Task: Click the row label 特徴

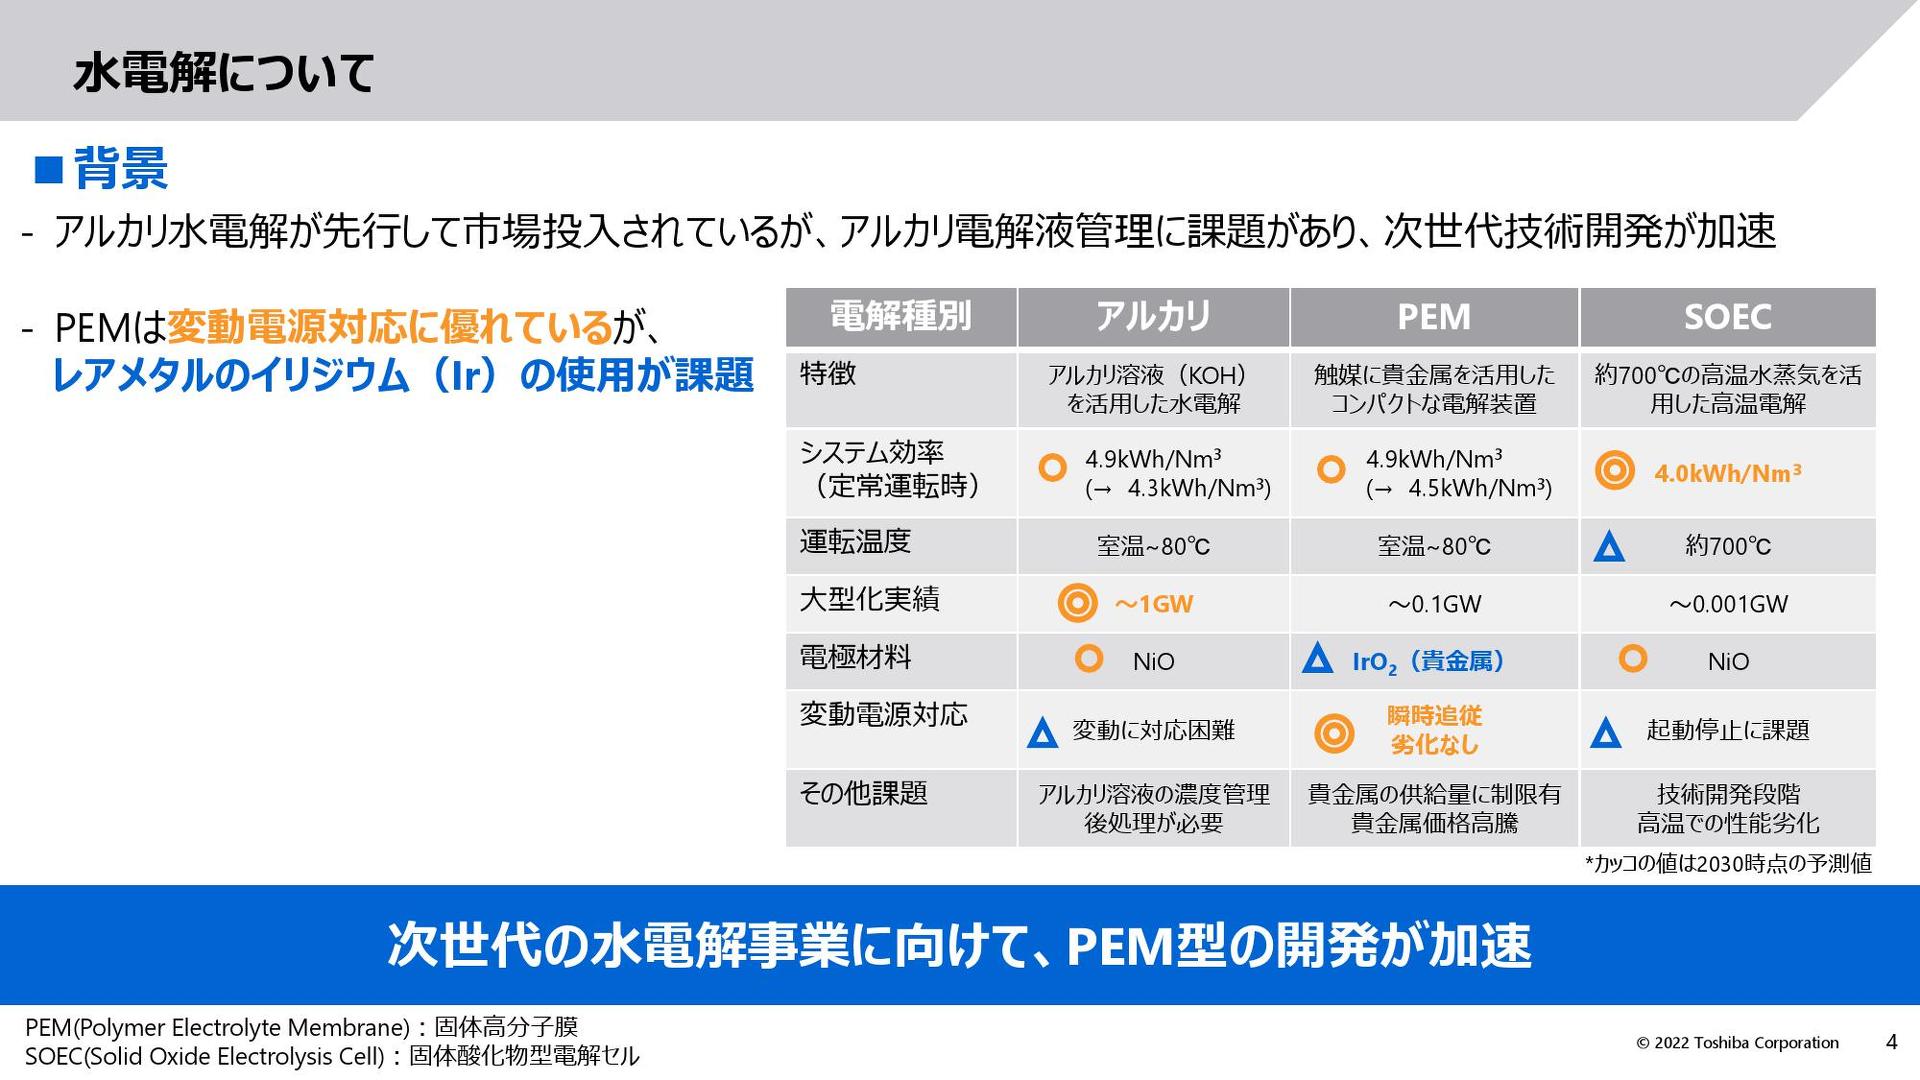Action: (x=828, y=374)
